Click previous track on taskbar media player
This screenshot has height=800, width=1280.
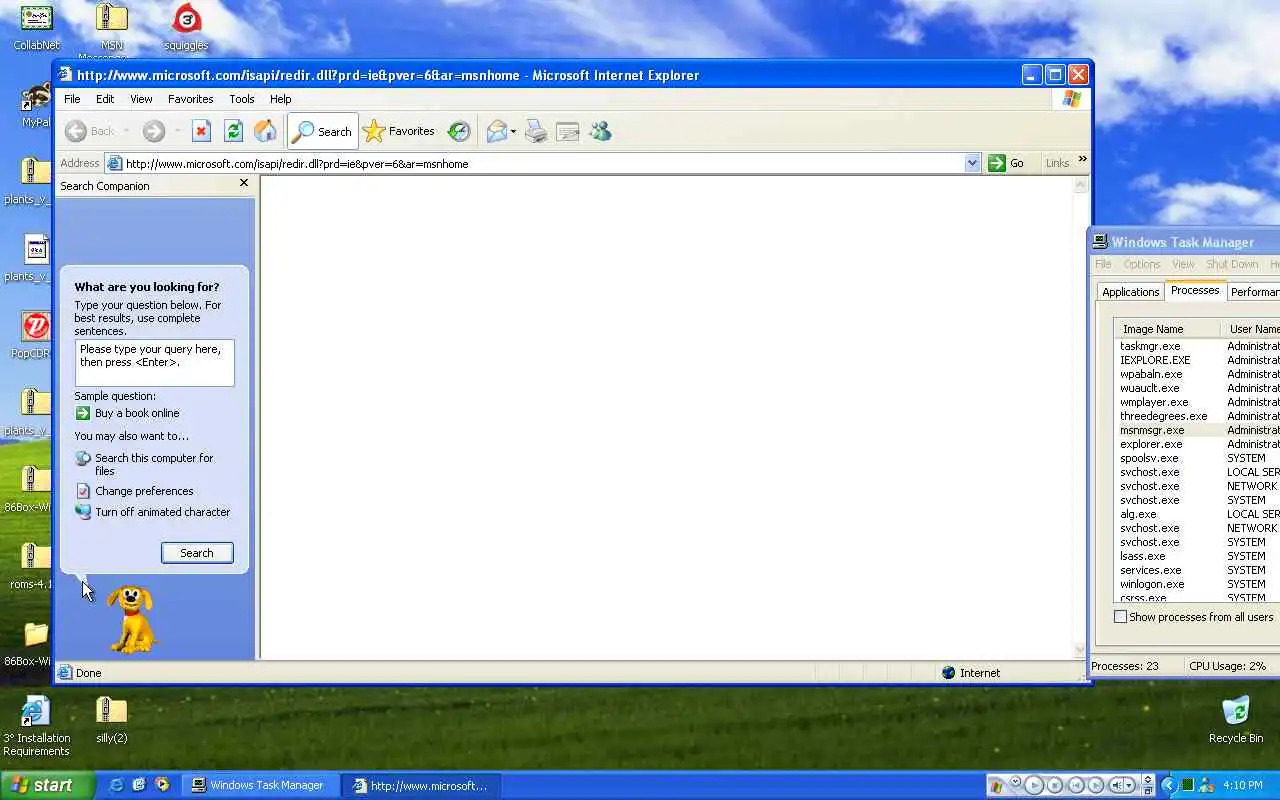pyautogui.click(x=1075, y=786)
